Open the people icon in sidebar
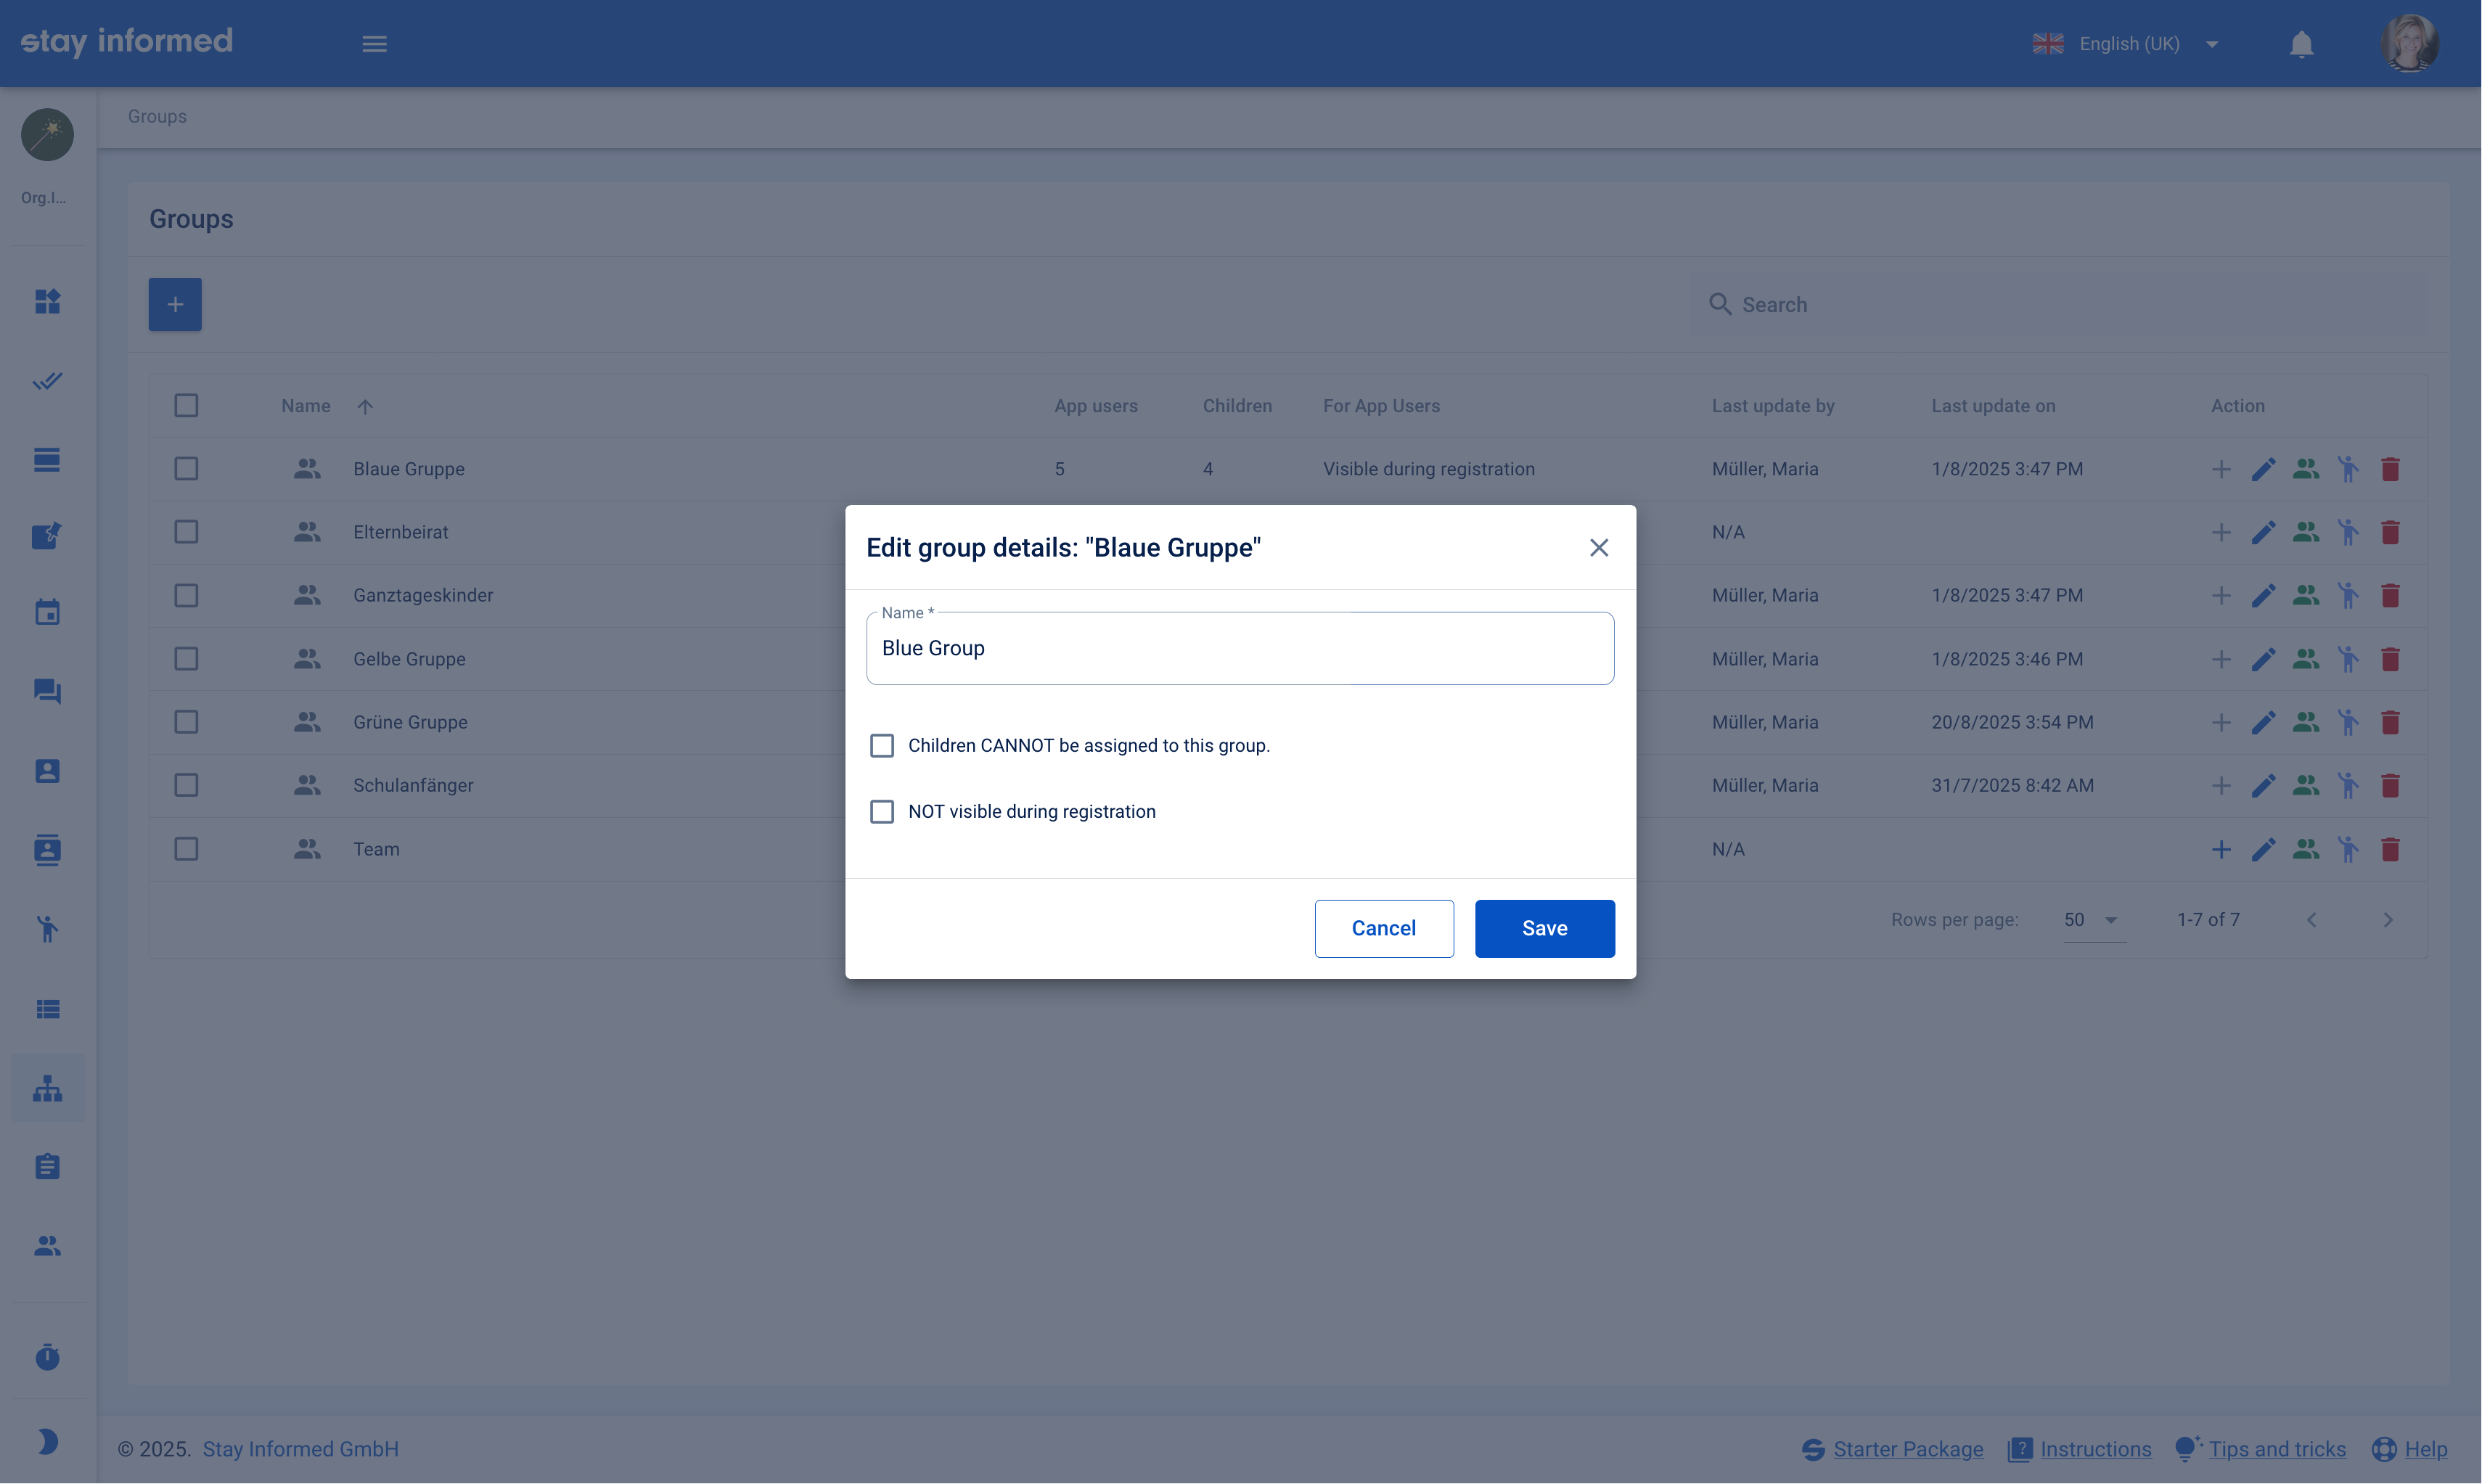2482x1484 pixels. pos(47,1246)
